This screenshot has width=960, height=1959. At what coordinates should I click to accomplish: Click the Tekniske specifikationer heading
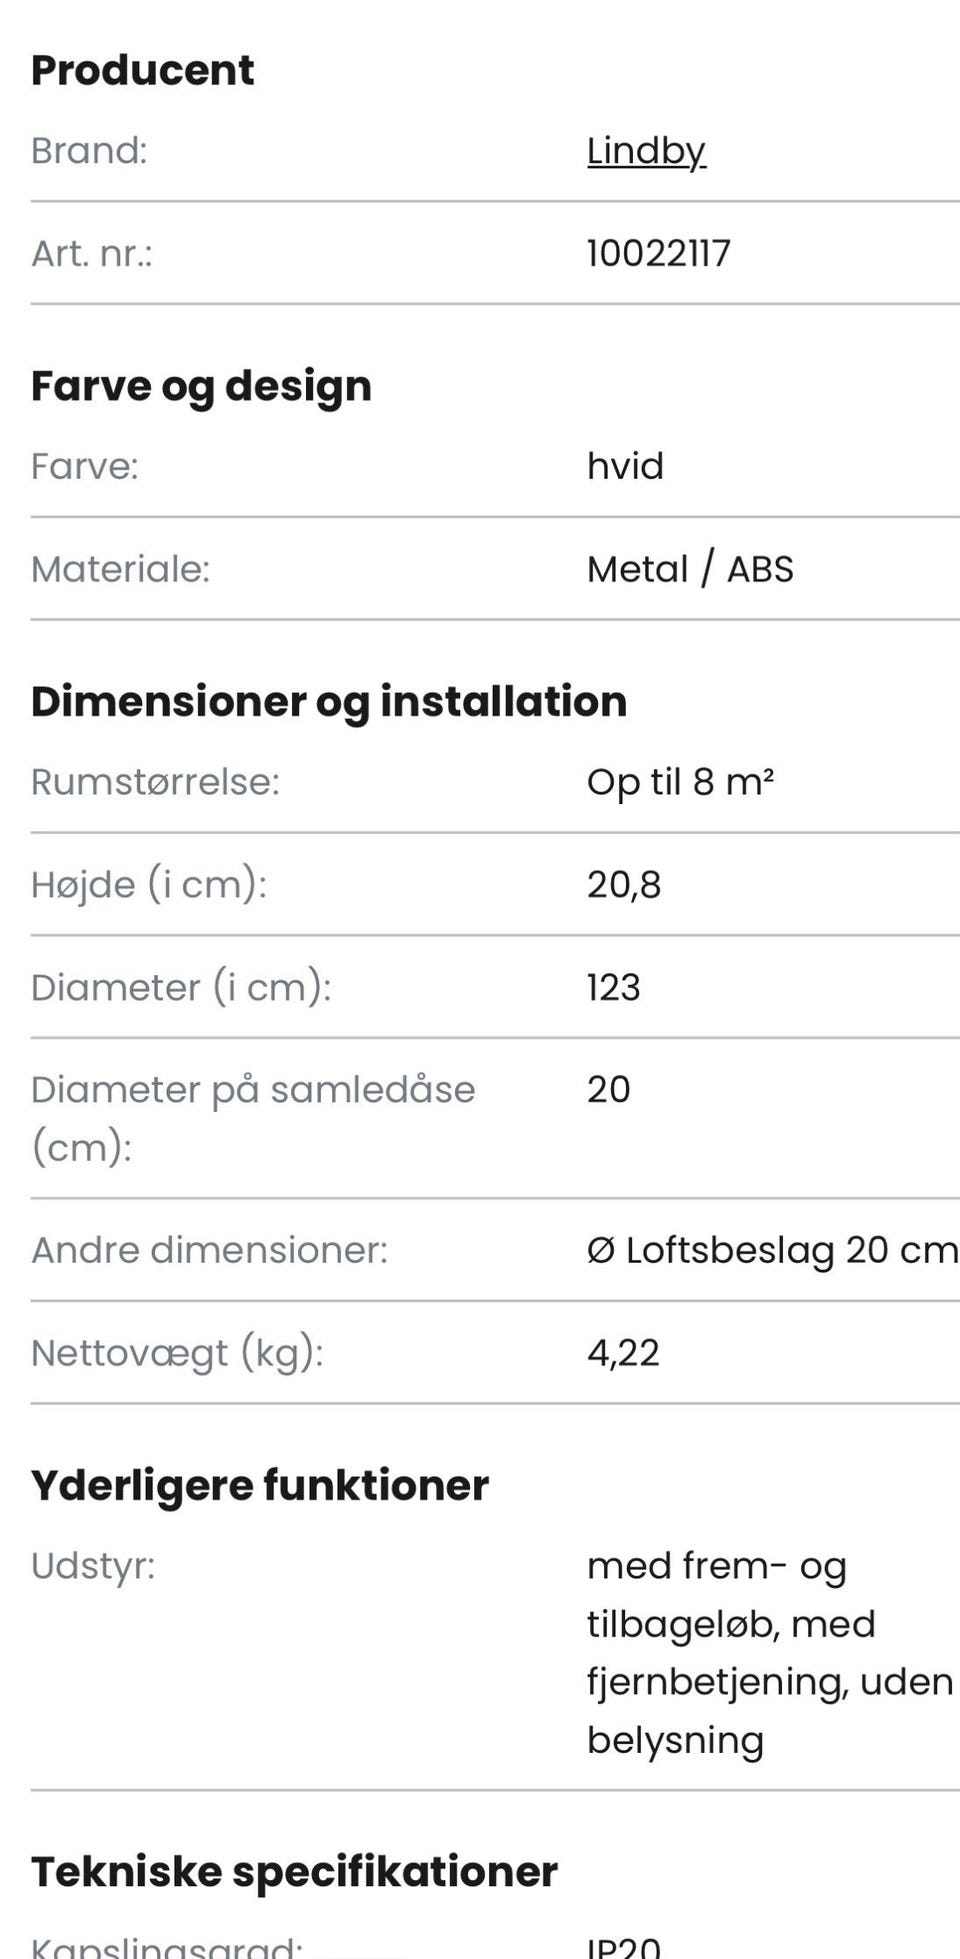[x=294, y=1871]
